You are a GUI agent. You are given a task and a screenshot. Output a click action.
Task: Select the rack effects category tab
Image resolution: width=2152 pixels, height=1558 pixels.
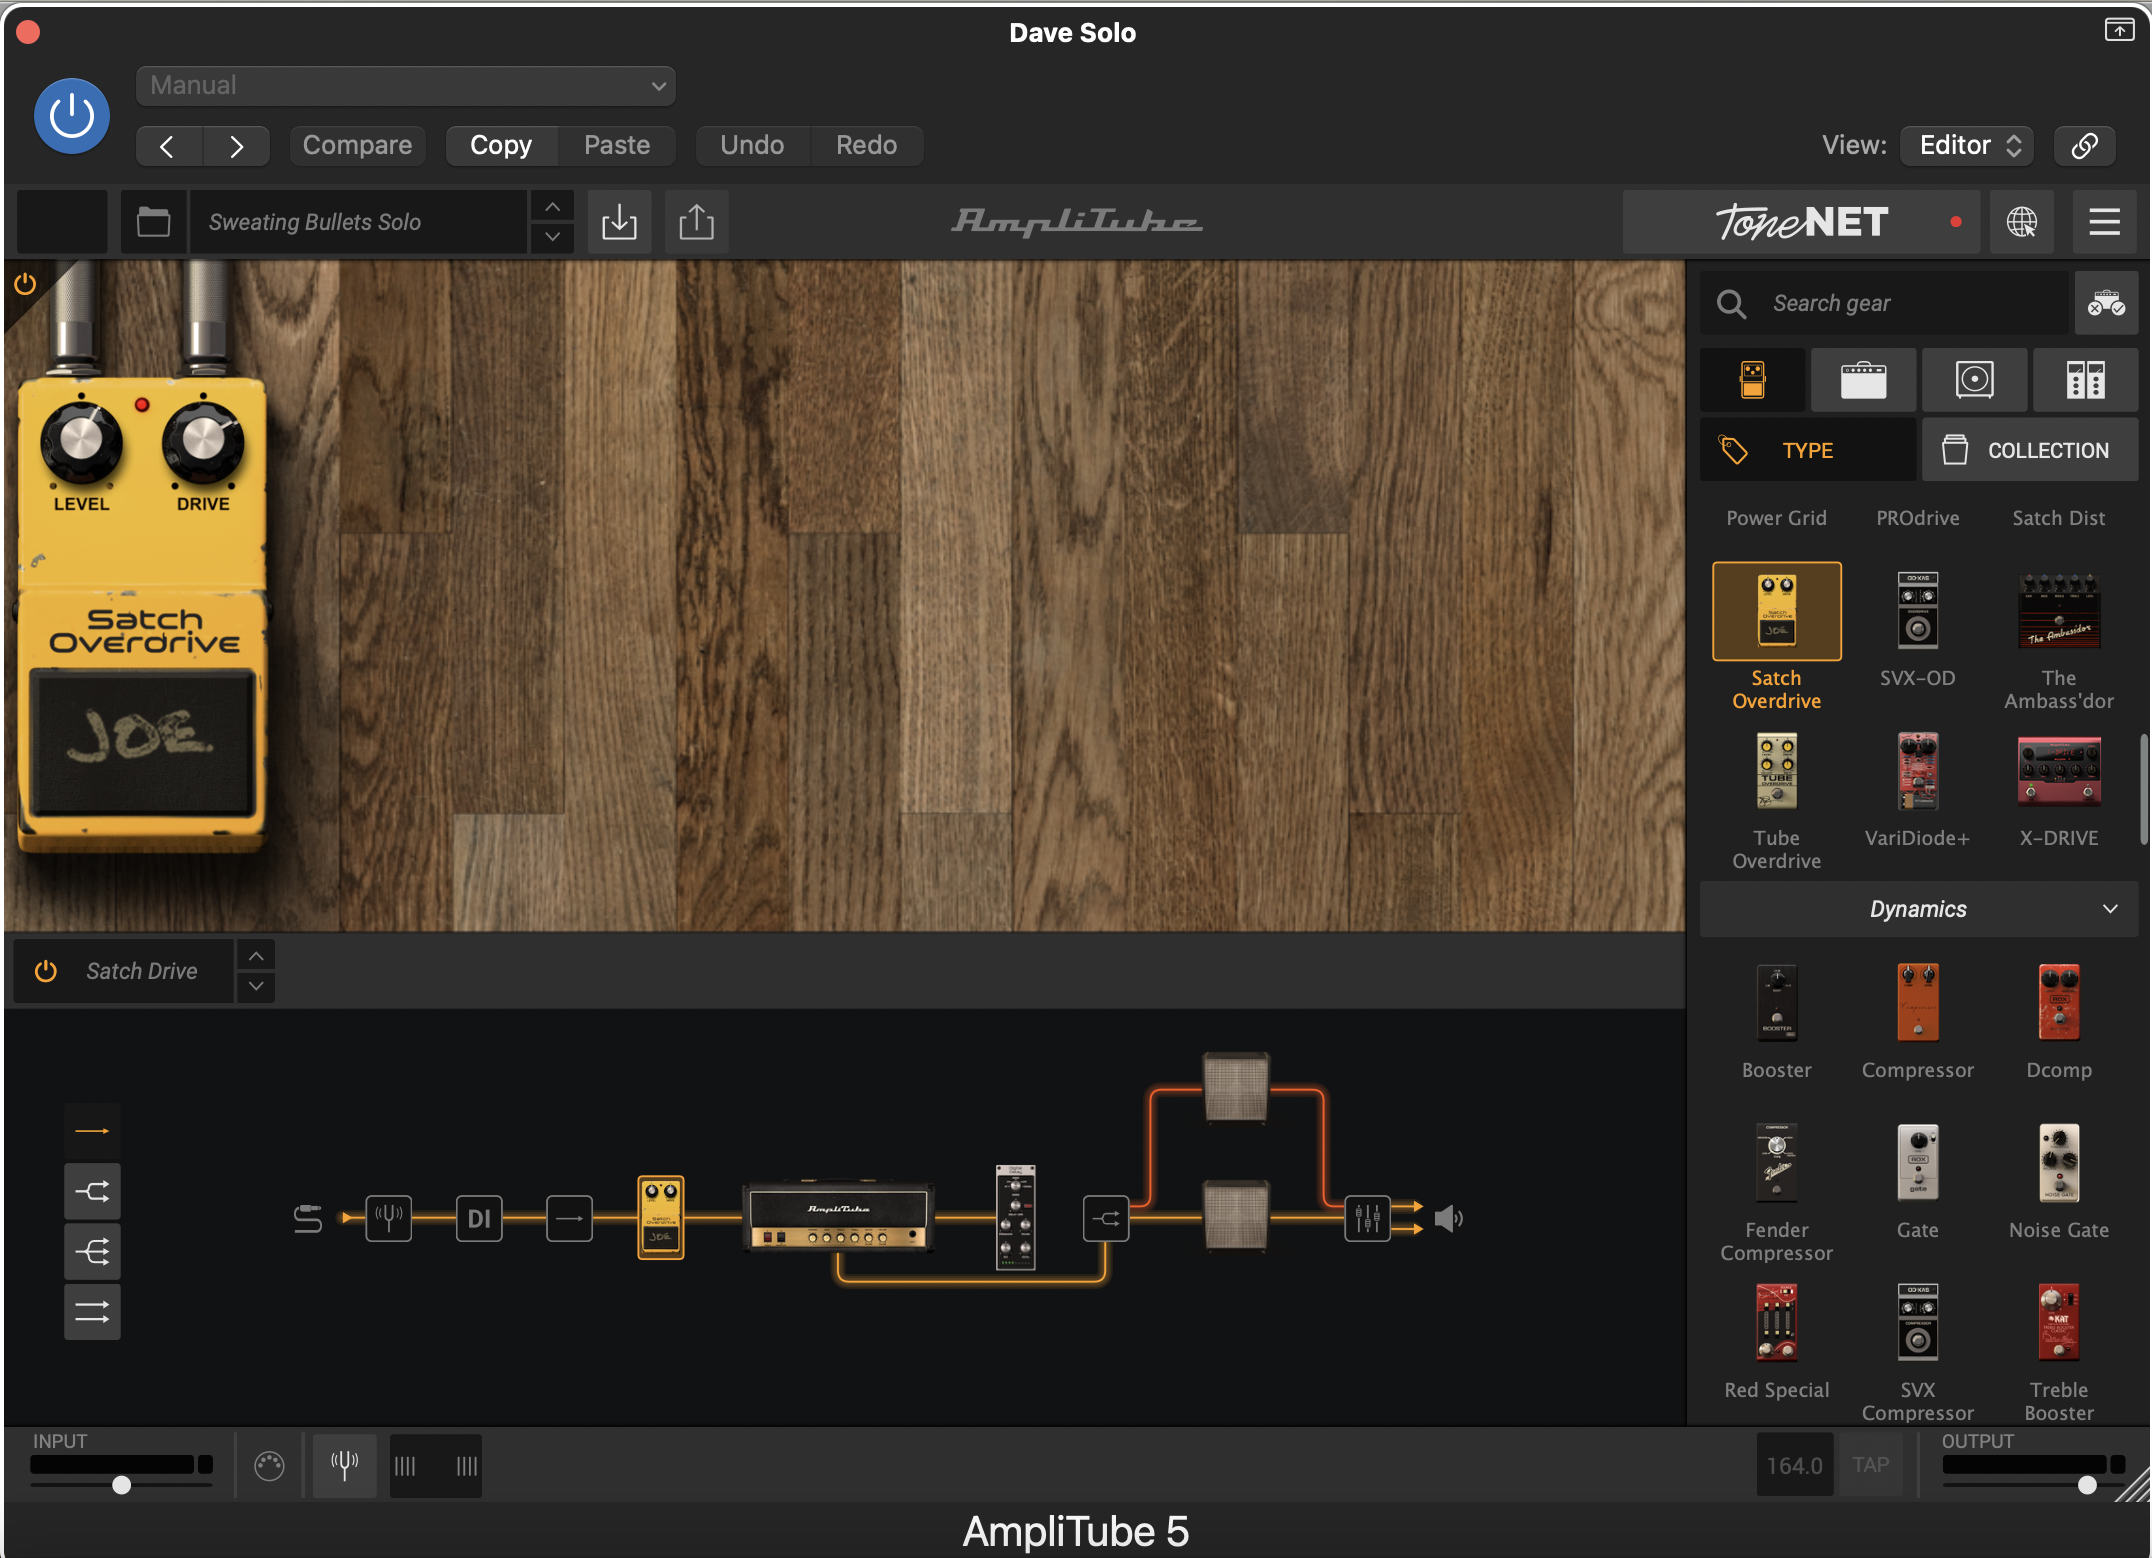tap(2085, 380)
